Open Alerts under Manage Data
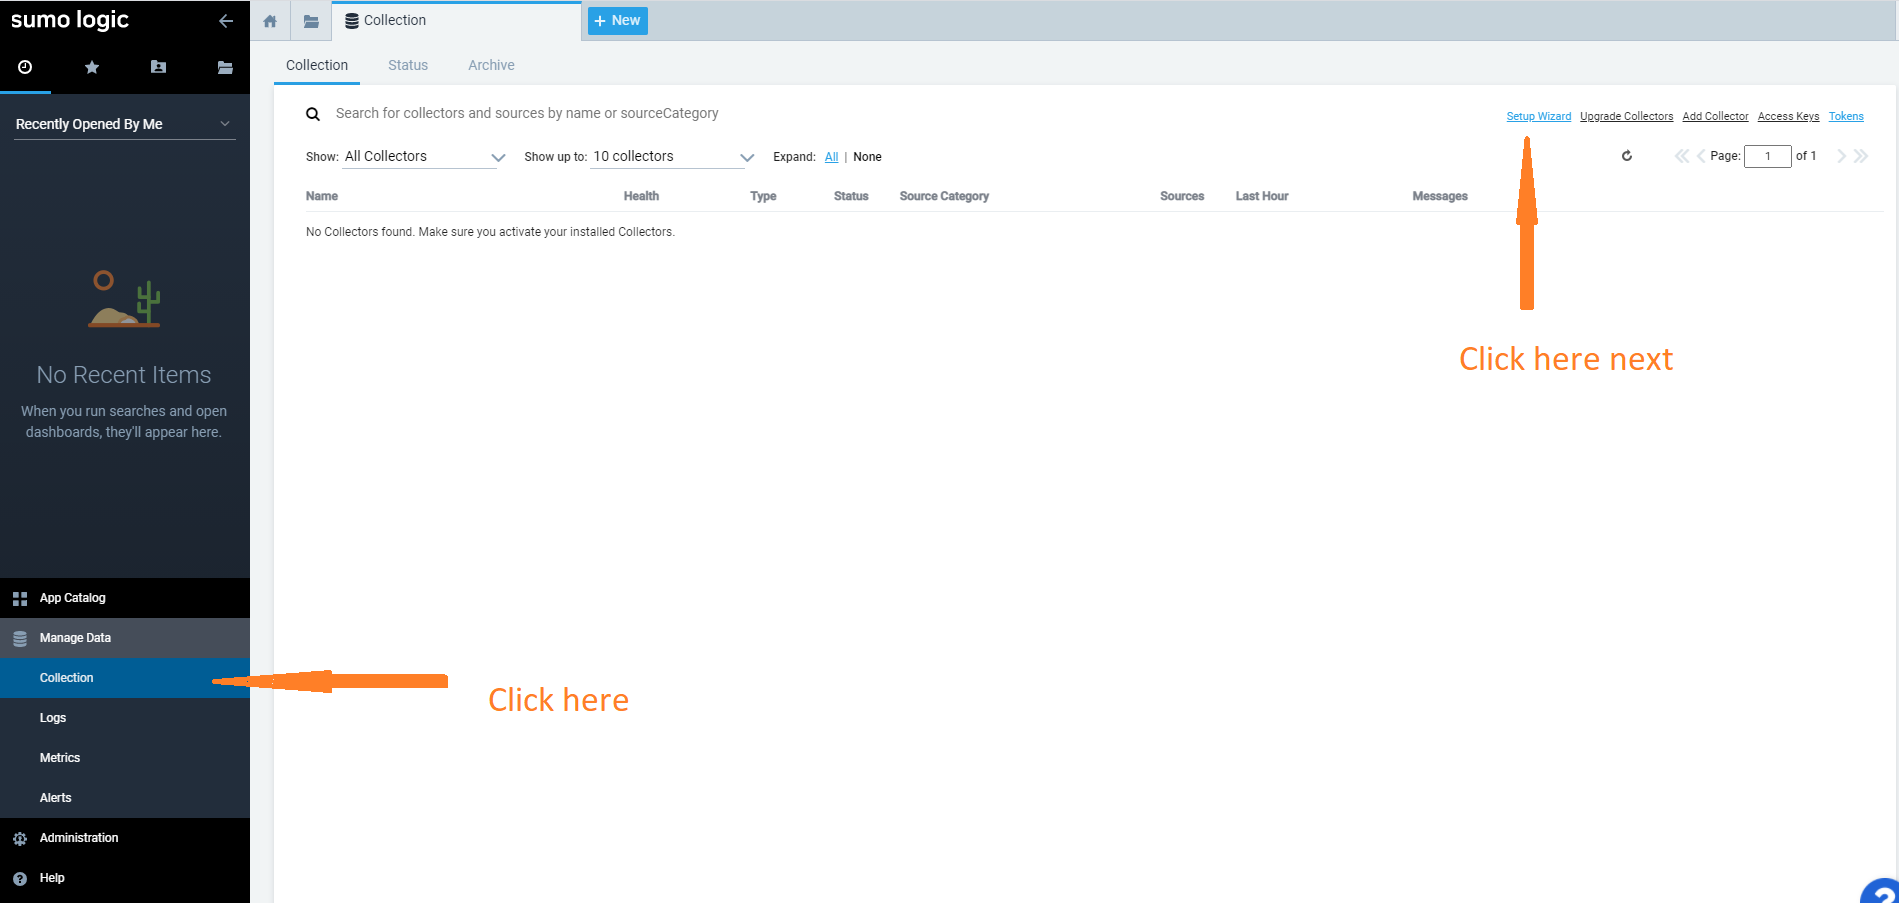The image size is (1899, 903). click(125, 798)
